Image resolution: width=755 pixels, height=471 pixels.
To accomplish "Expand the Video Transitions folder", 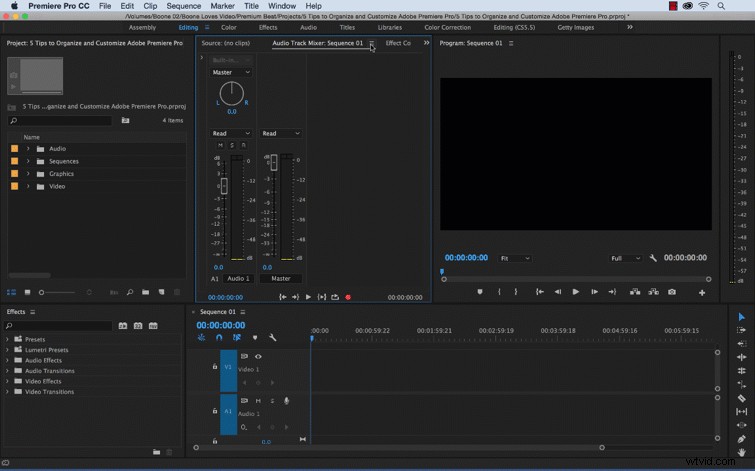I will click(x=7, y=392).
